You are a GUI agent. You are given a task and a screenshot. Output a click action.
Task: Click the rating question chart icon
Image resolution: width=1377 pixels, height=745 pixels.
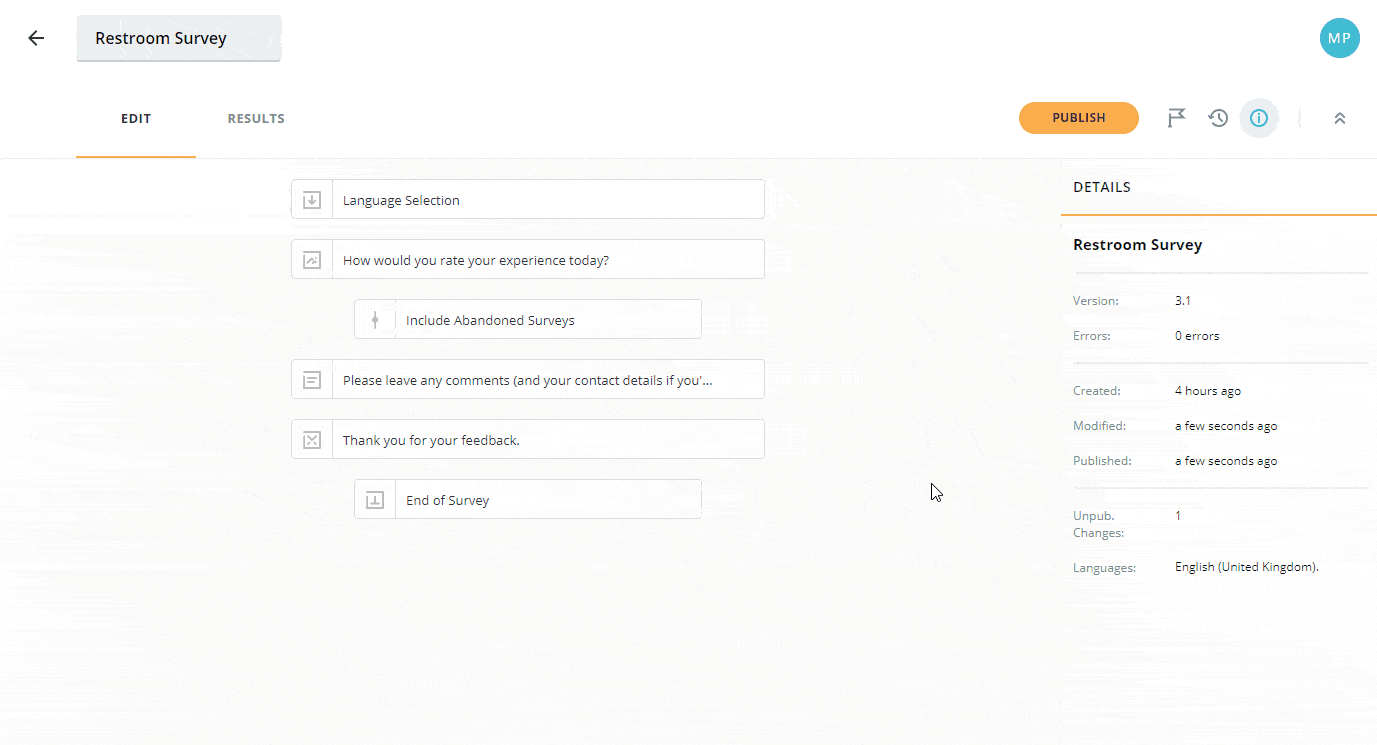tap(312, 260)
